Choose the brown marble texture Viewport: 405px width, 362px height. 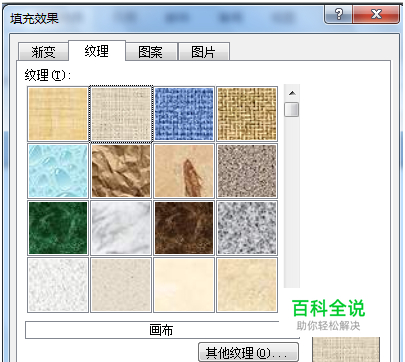(x=184, y=228)
